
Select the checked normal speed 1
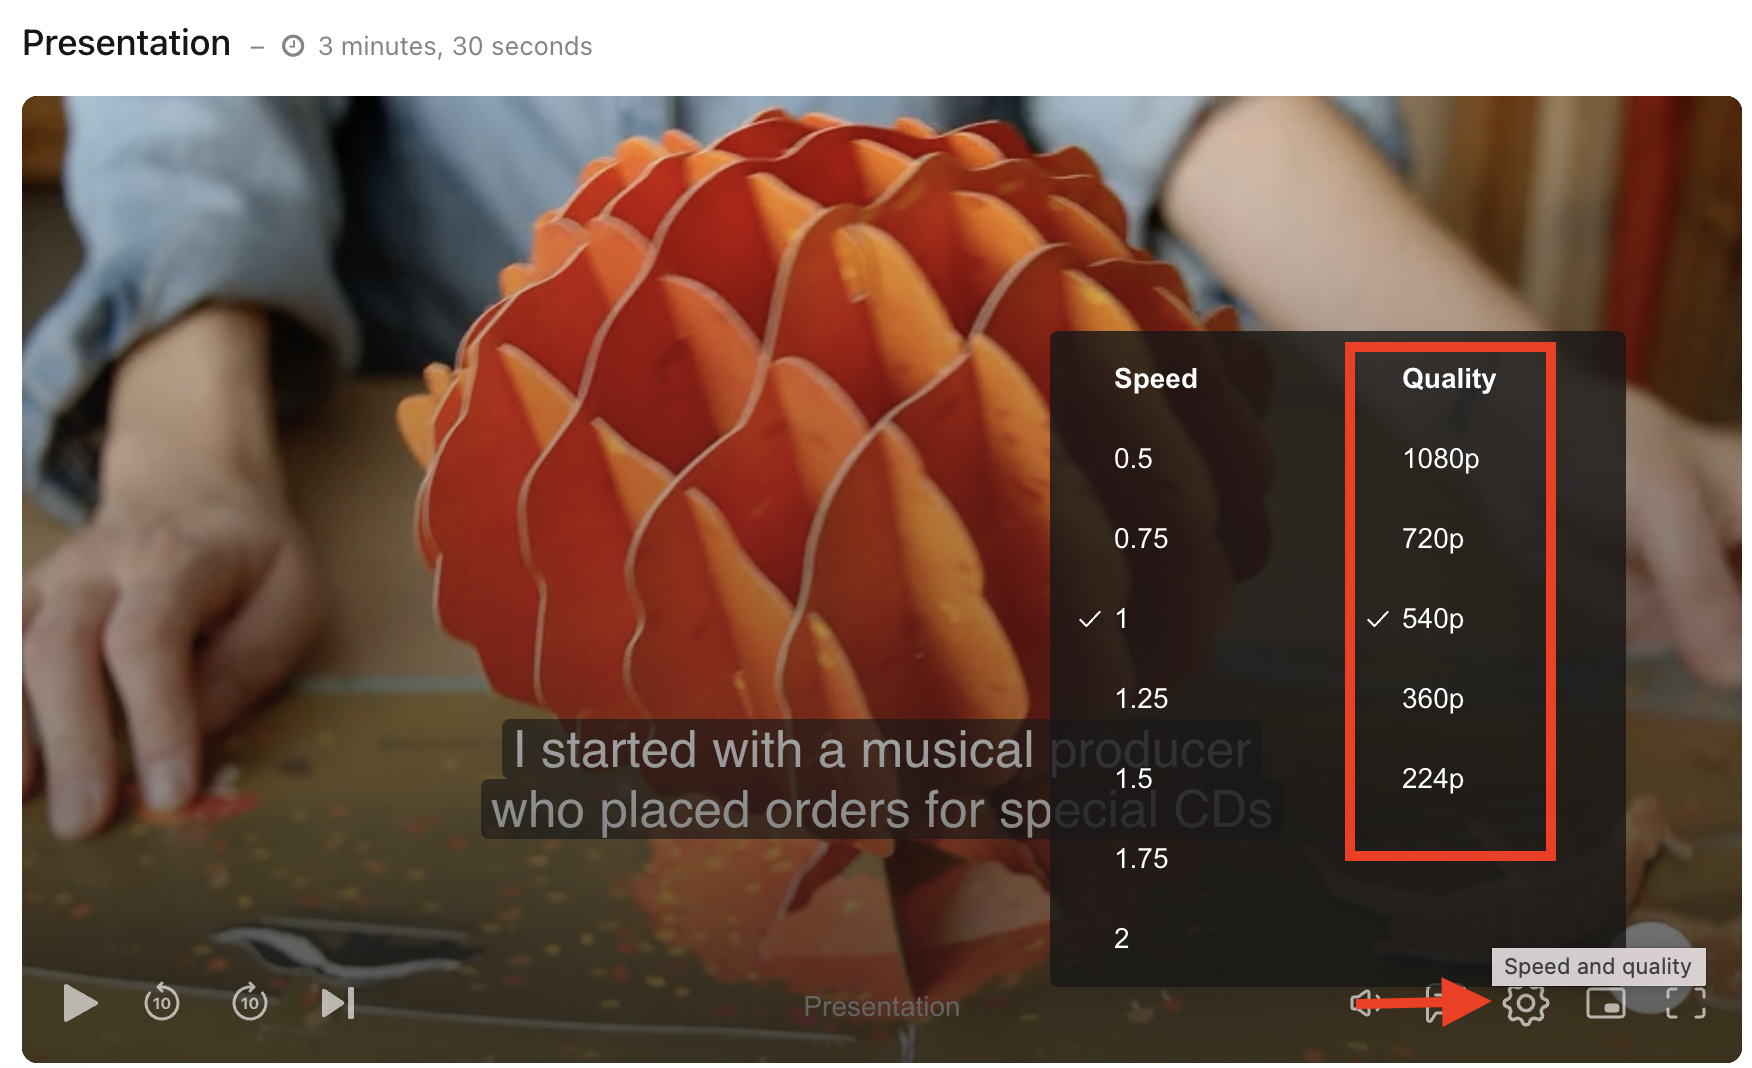pyautogui.click(x=1121, y=618)
